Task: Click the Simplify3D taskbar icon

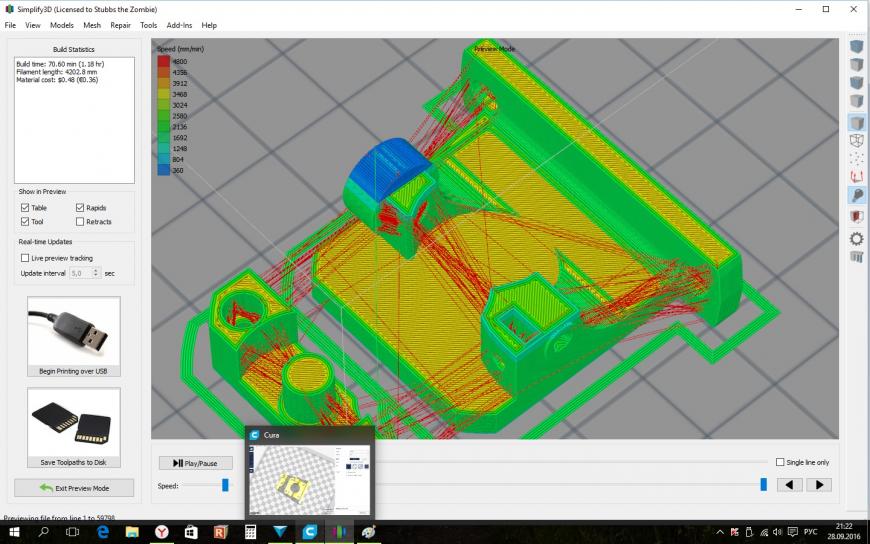Action: pyautogui.click(x=339, y=532)
